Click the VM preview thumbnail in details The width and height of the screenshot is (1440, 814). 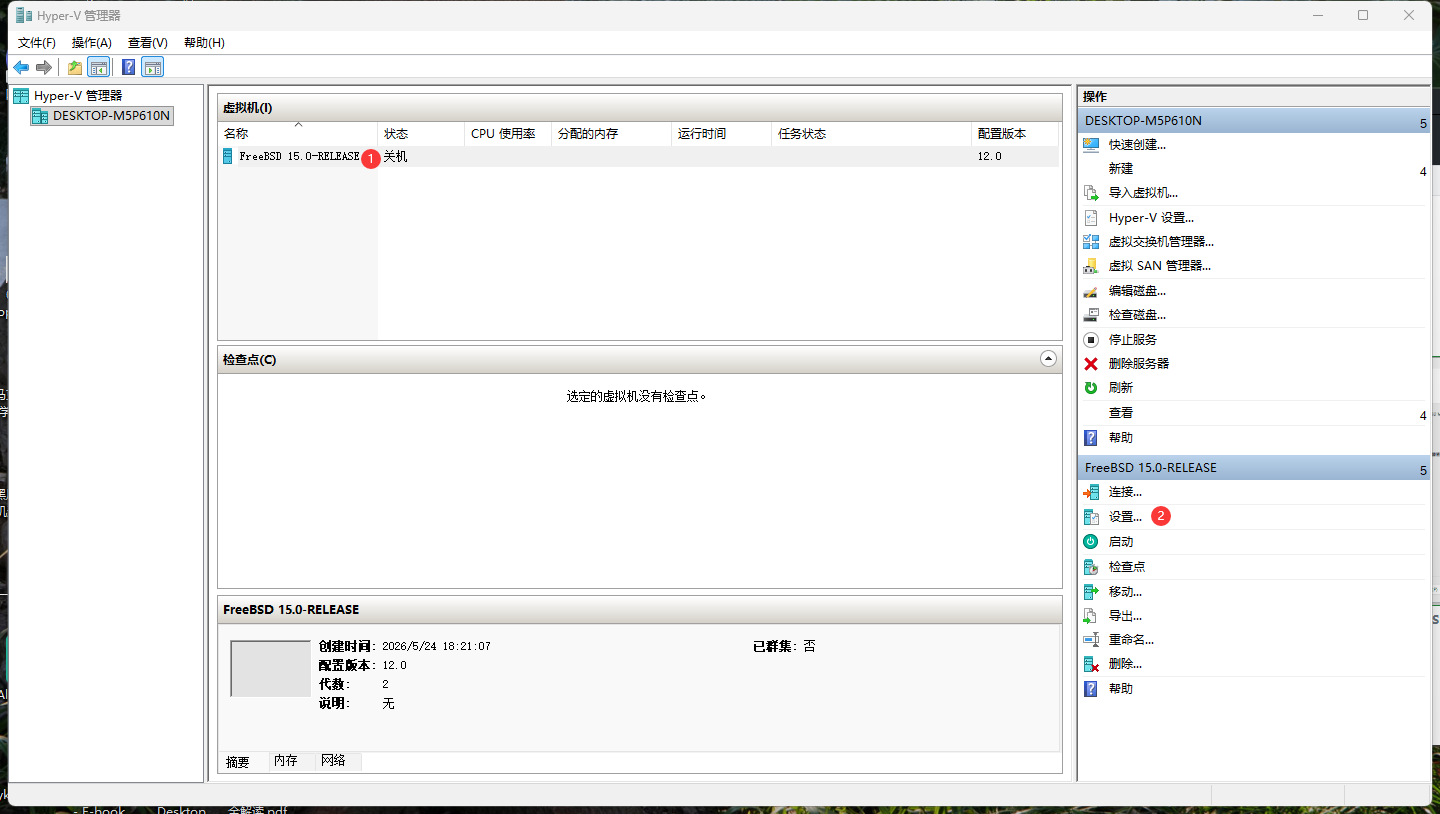(x=270, y=668)
